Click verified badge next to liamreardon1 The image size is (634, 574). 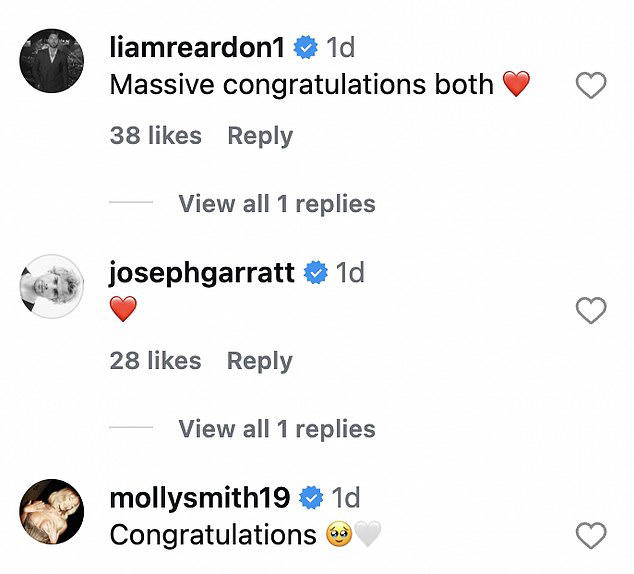[307, 47]
